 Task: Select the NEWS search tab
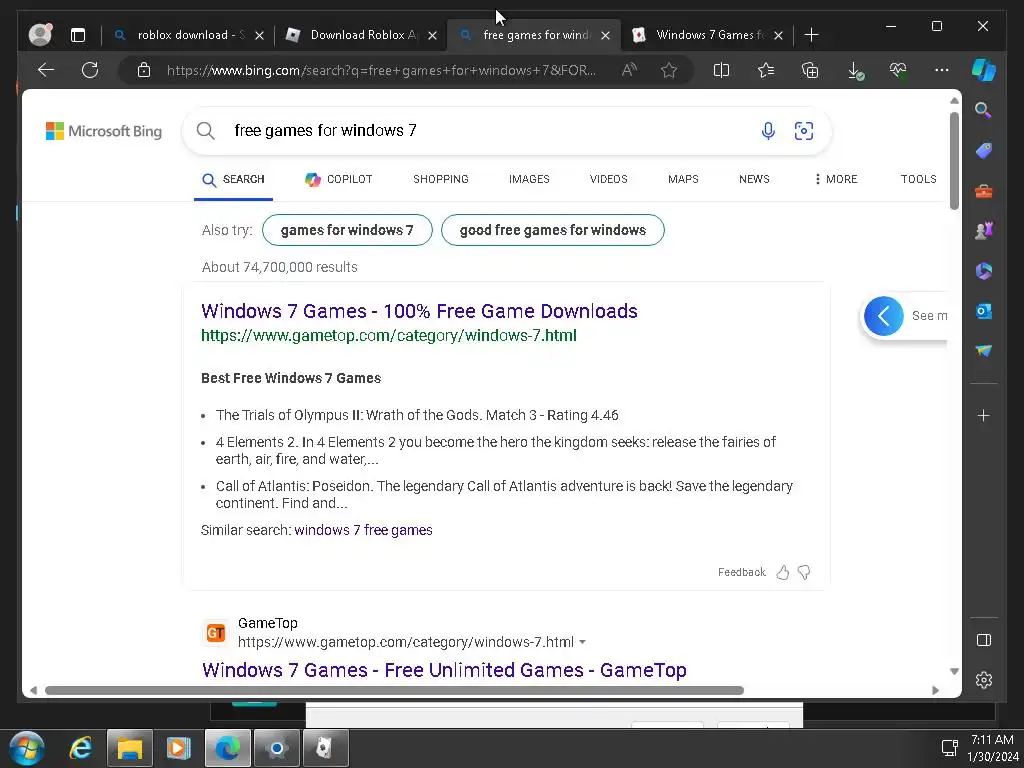coord(754,179)
